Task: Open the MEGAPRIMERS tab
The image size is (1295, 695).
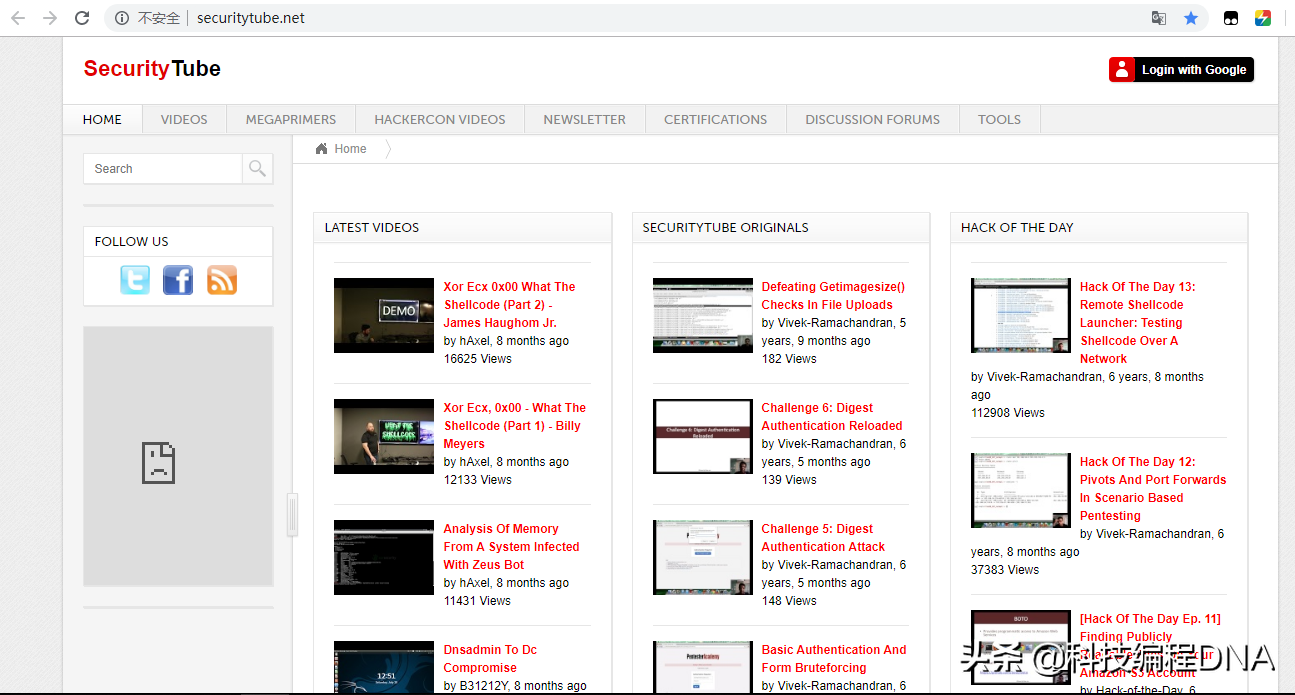Action: (291, 120)
